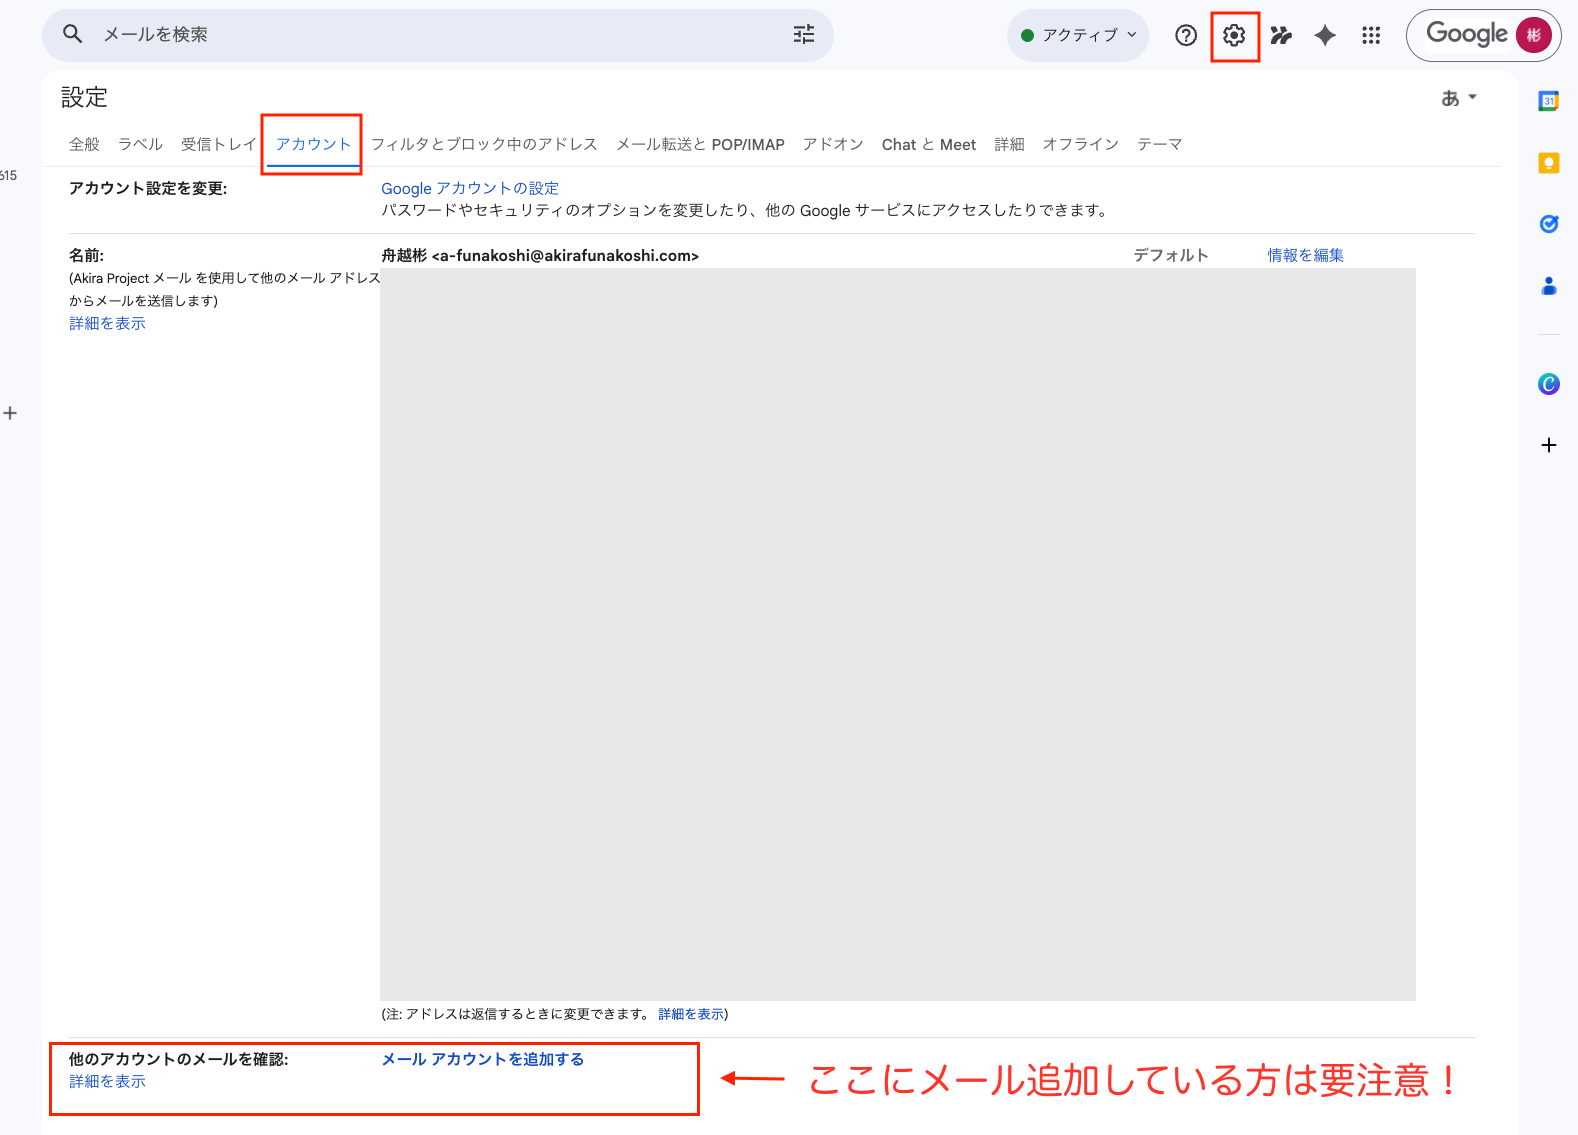Click the search magnifier icon
1578x1135 pixels.
(72, 34)
